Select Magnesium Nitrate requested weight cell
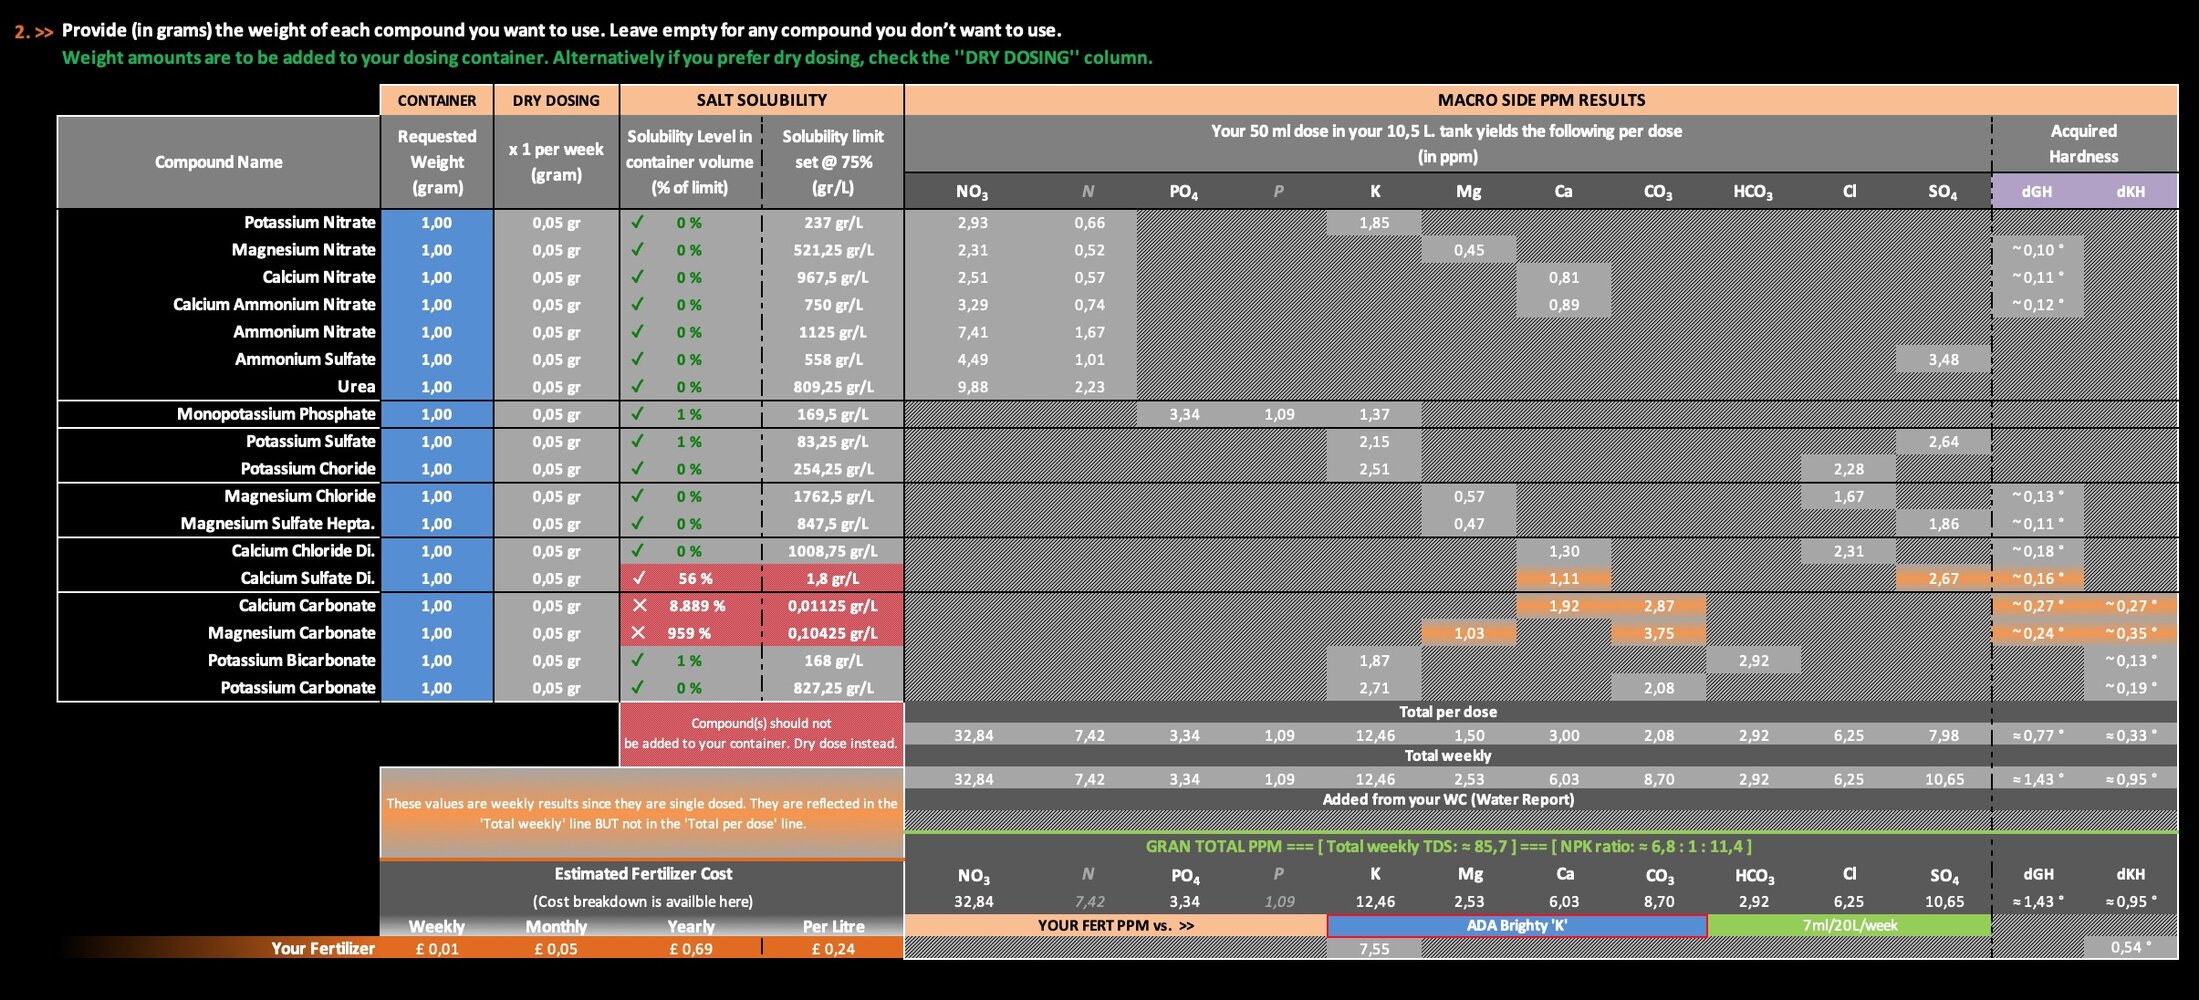This screenshot has width=2199, height=1000. pos(437,250)
